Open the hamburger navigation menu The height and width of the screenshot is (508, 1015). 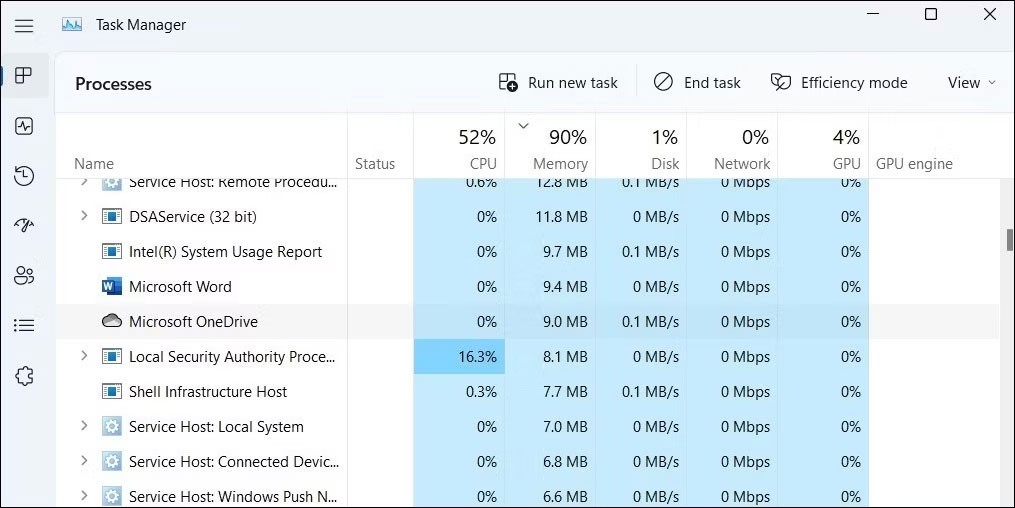pos(24,26)
